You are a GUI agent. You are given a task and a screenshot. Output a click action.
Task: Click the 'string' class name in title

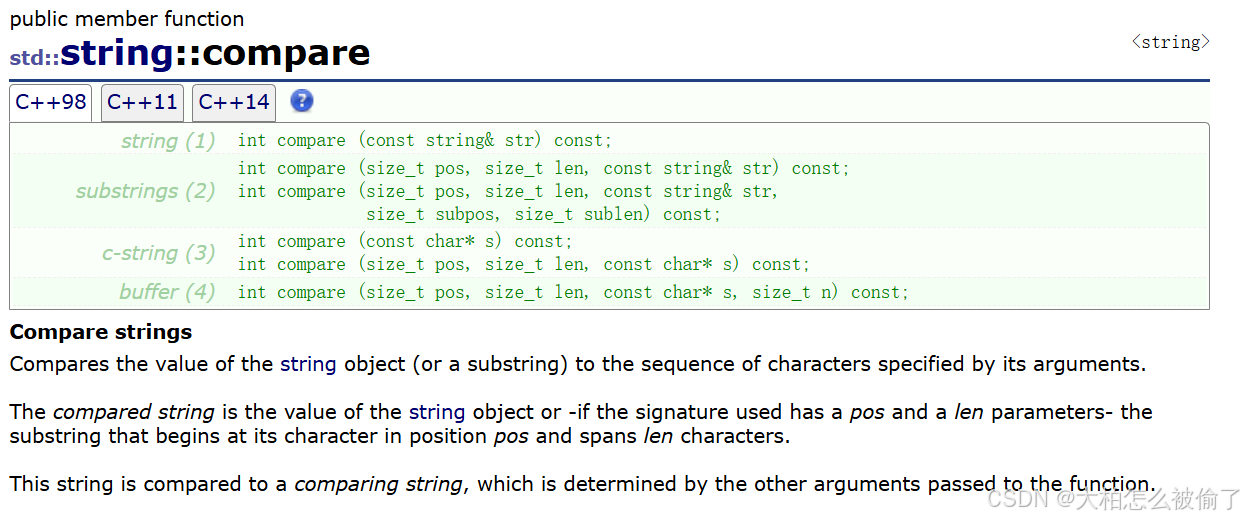click(x=117, y=52)
